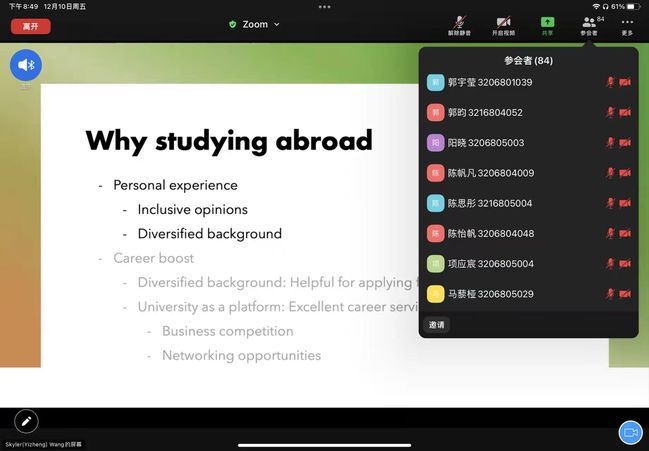Screen dimensions: 649x451
Task: Unmute microphone with 解除静音 toggle
Action: tap(459, 24)
